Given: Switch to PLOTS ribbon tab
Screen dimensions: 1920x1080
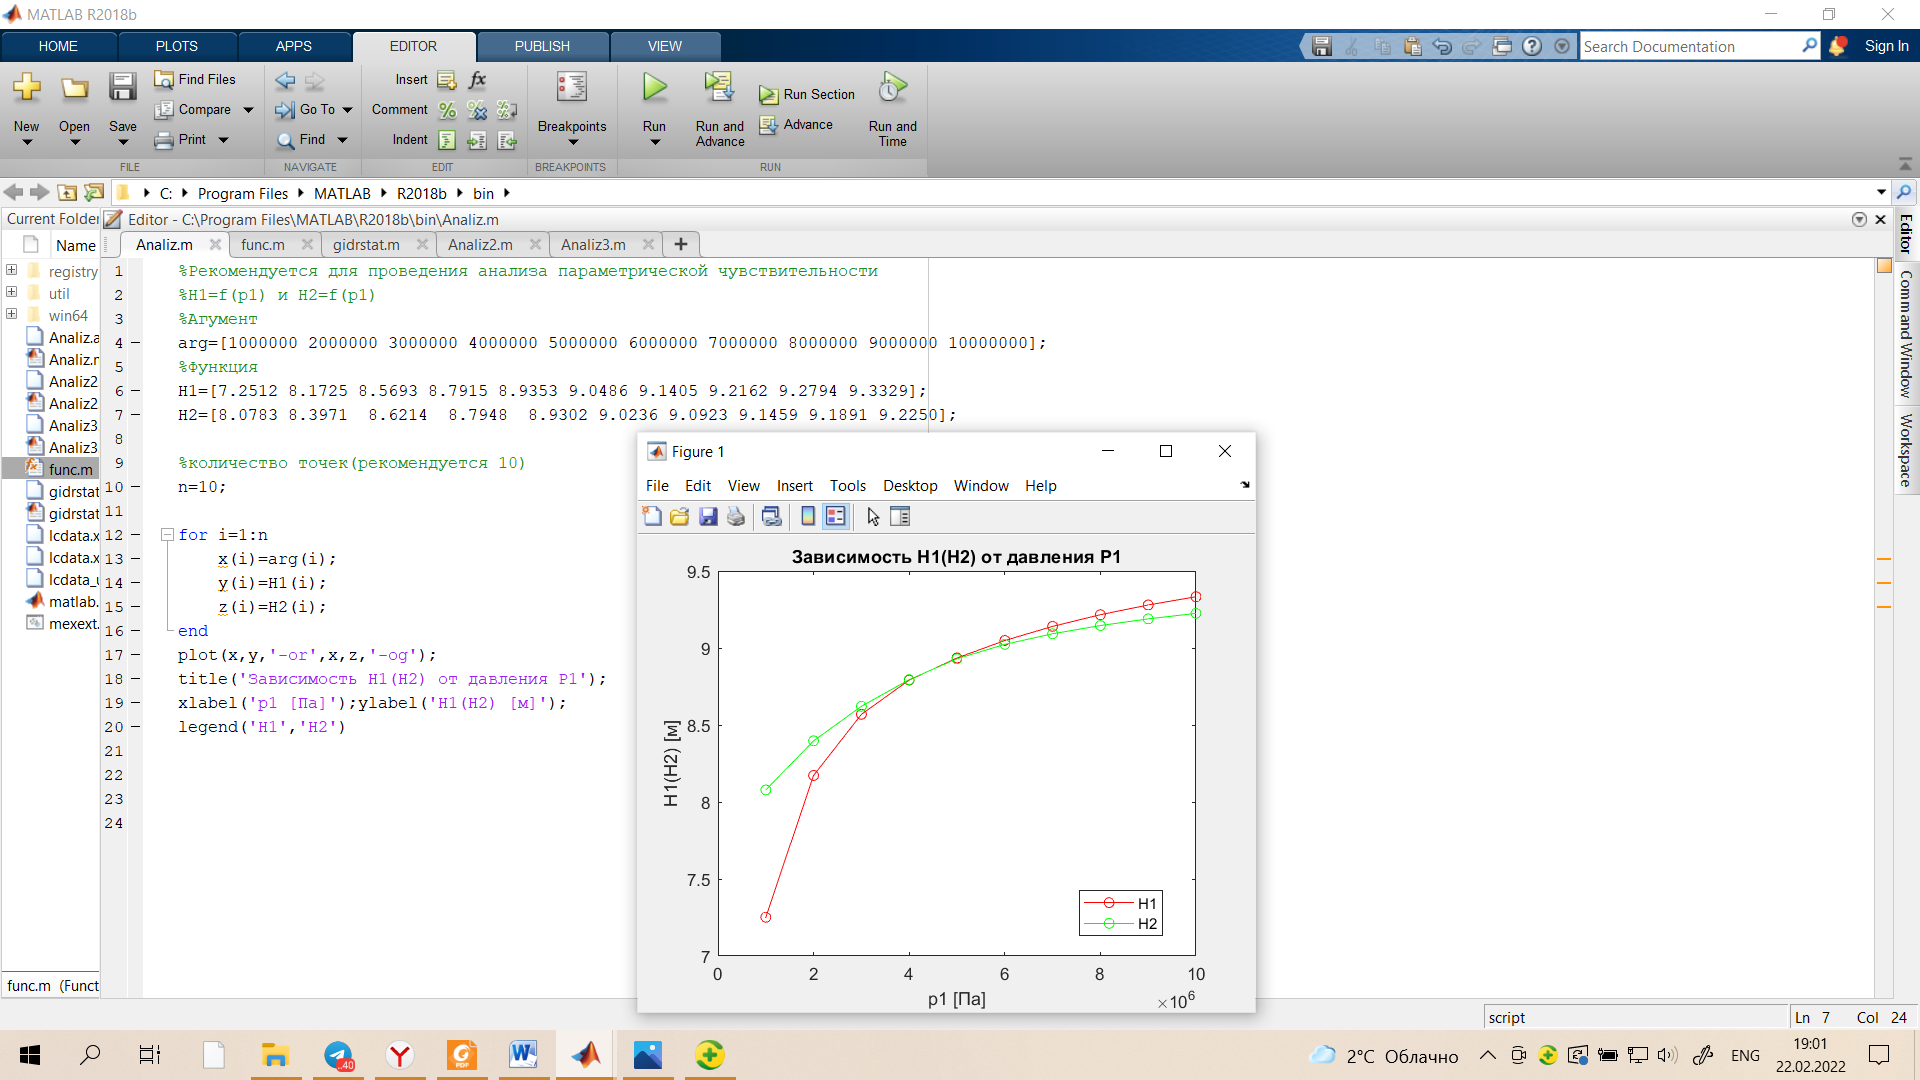Looking at the screenshot, I should coord(177,46).
